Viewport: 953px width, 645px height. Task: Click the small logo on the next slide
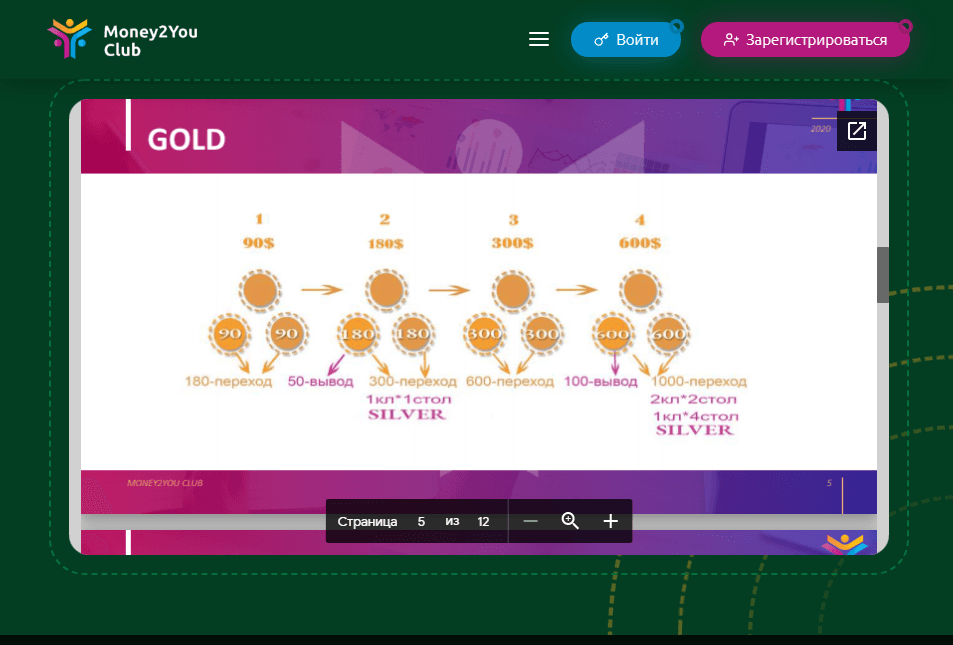(843, 544)
